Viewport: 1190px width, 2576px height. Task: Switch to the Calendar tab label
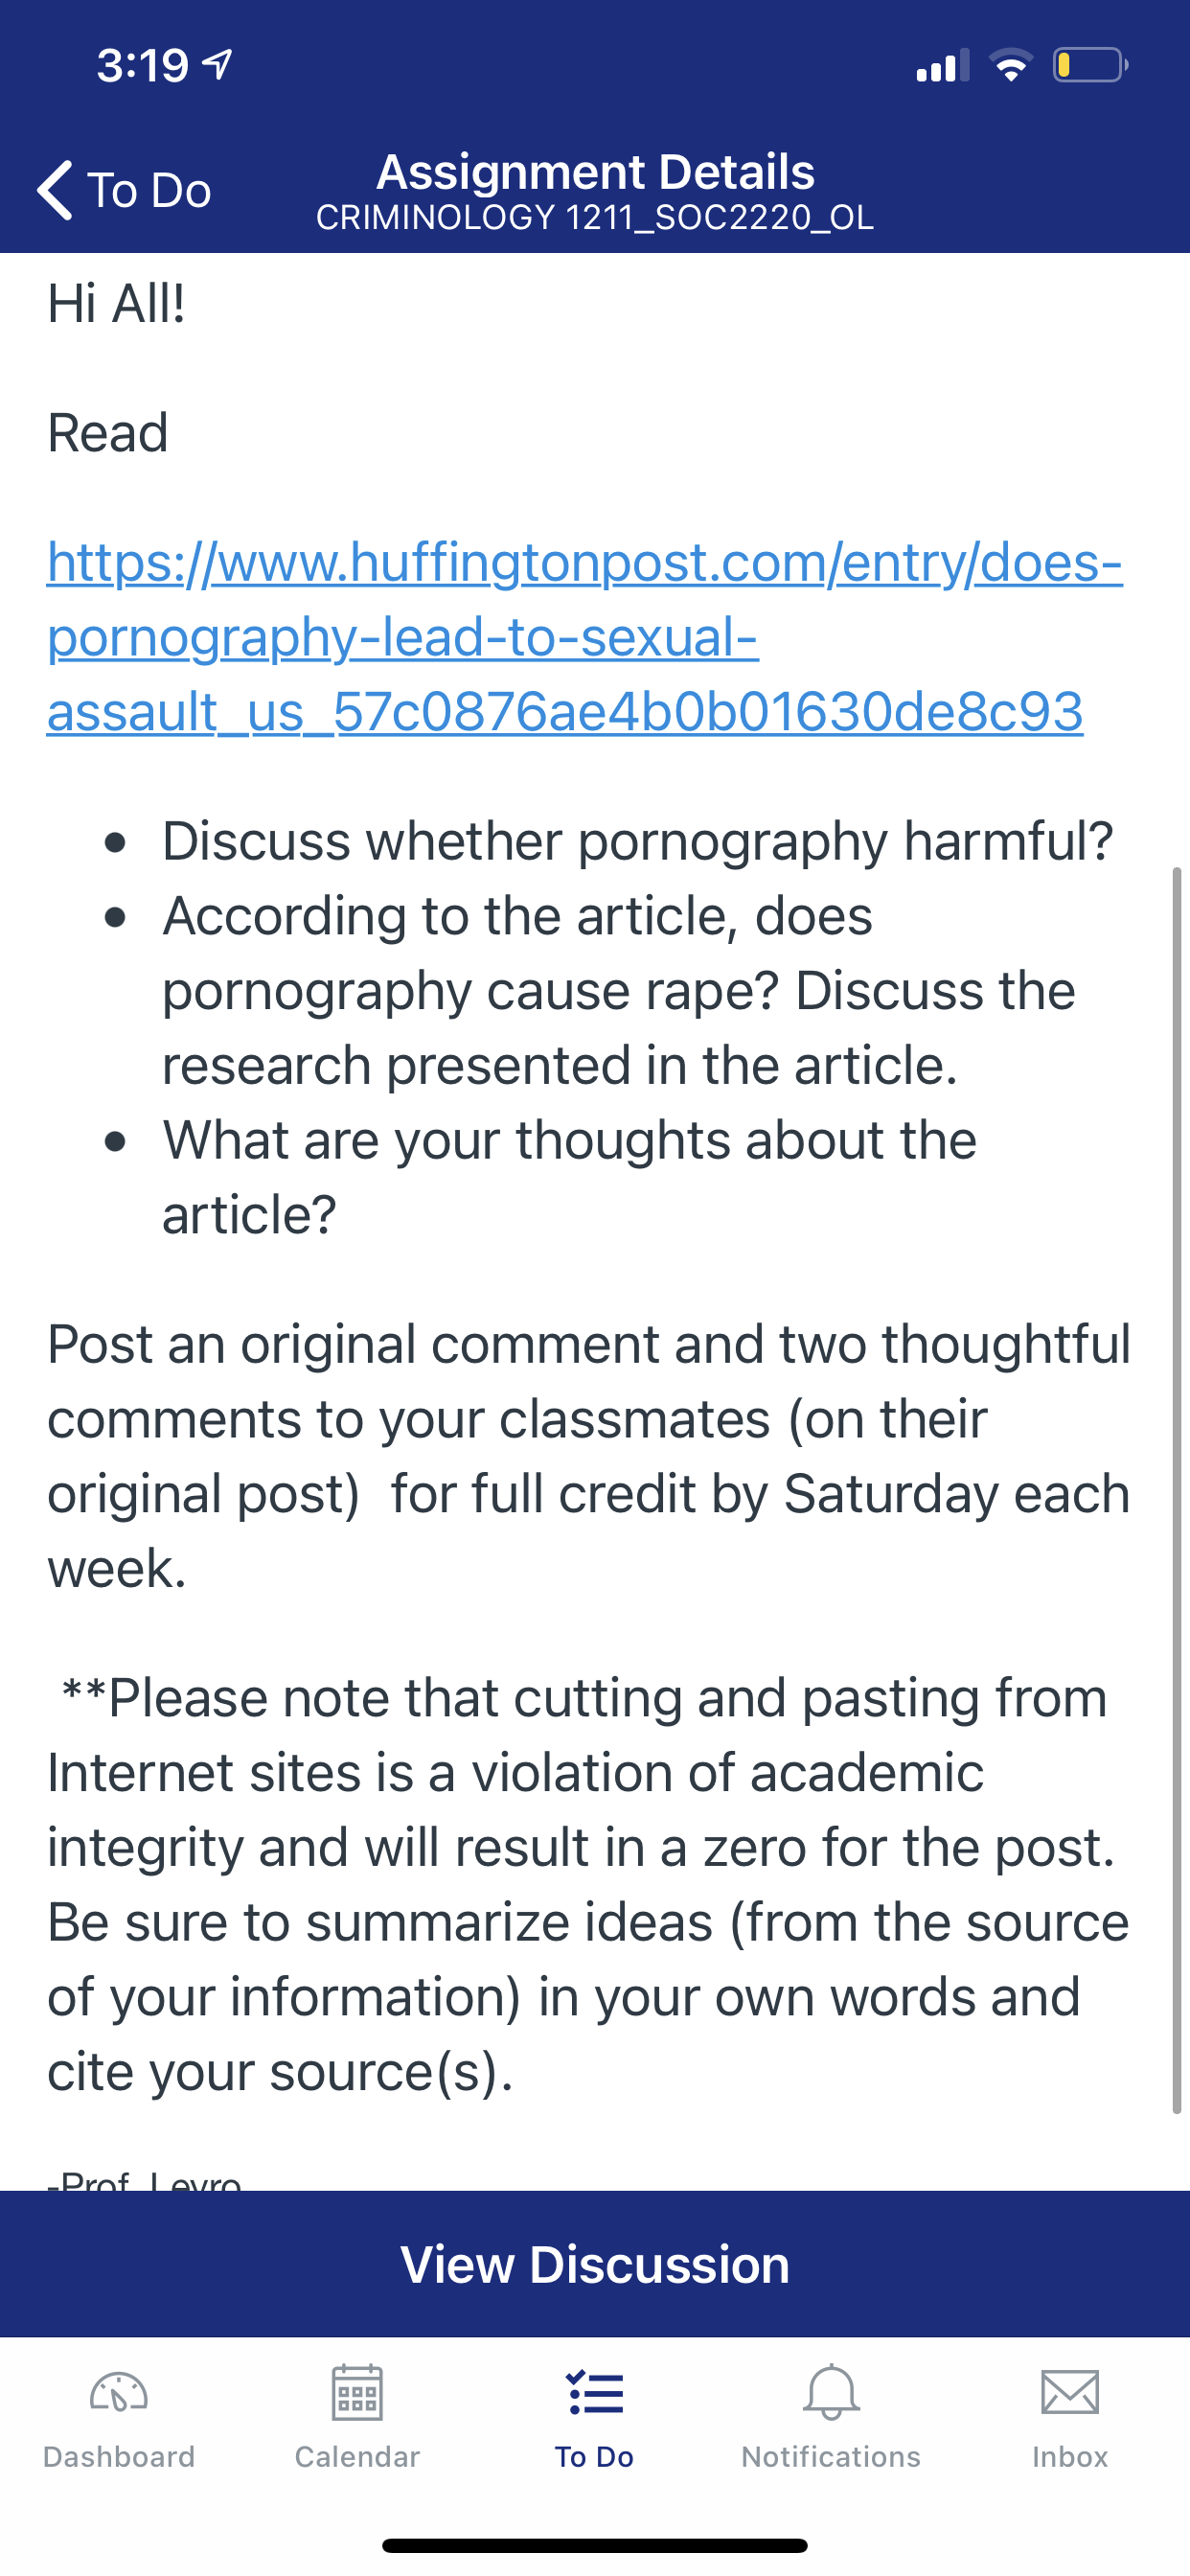(357, 2456)
